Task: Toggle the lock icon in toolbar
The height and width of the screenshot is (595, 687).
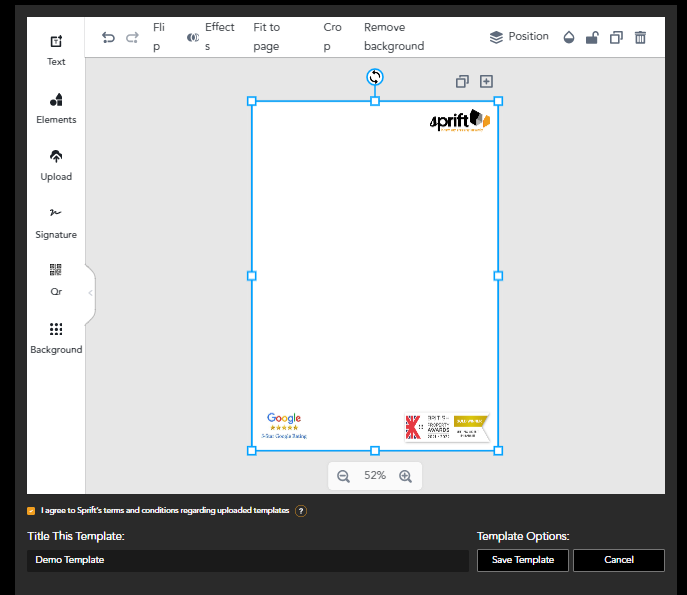Action: point(592,38)
